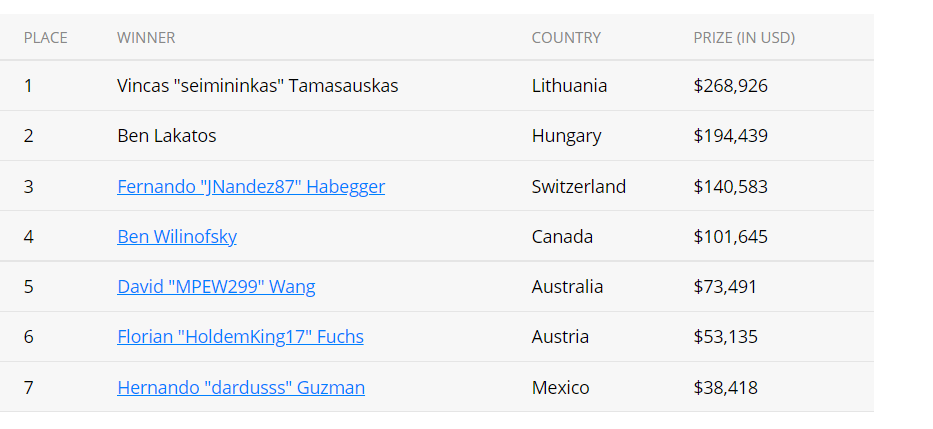Click the PRIZE (IN USD) column header

click(x=744, y=38)
